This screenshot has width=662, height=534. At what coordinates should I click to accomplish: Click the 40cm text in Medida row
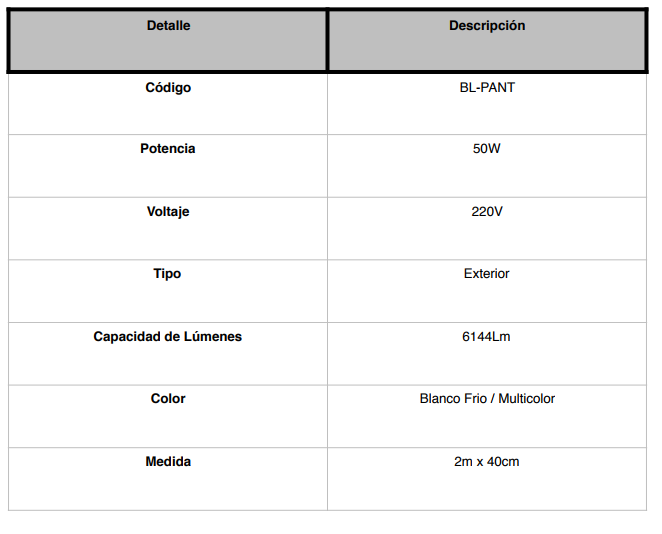[x=503, y=461]
